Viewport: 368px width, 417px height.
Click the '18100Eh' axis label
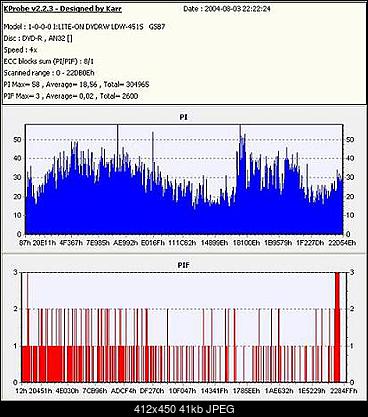(246, 243)
